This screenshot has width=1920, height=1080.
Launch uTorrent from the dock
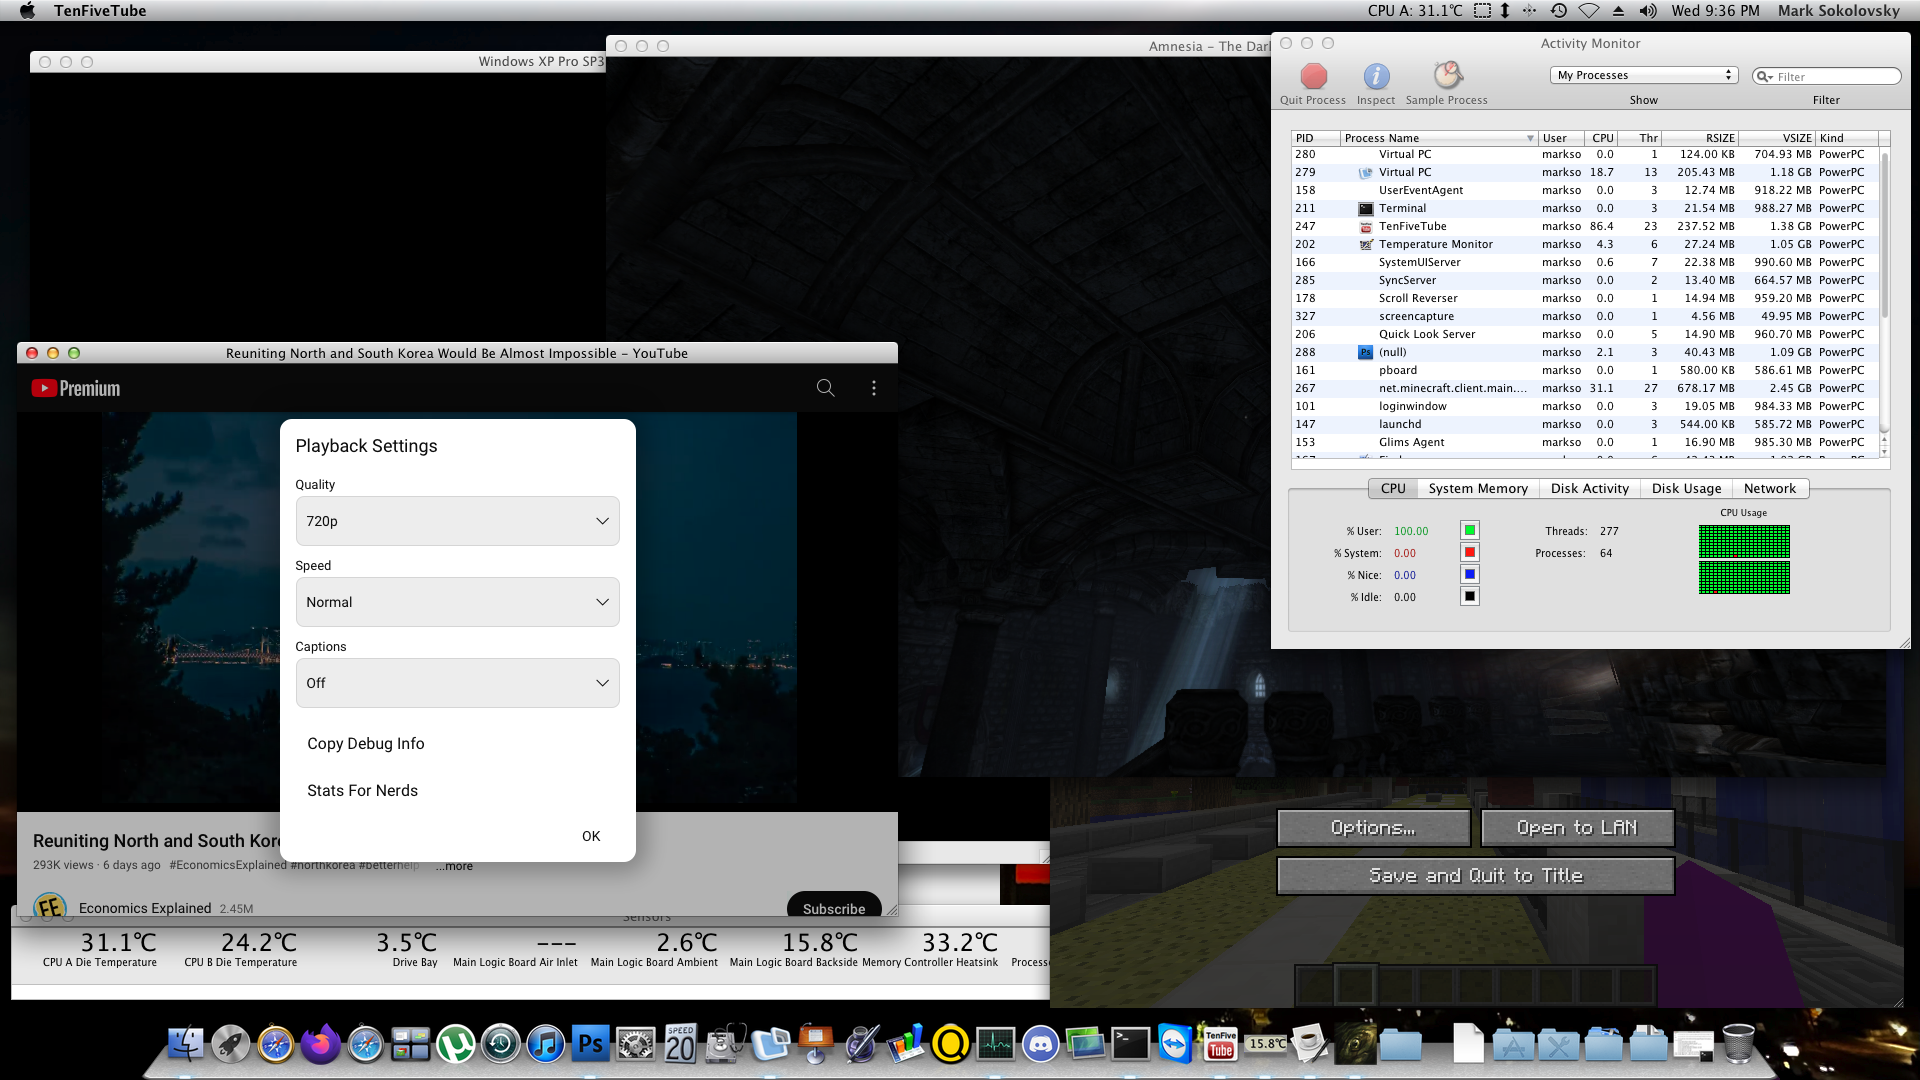coord(456,1045)
